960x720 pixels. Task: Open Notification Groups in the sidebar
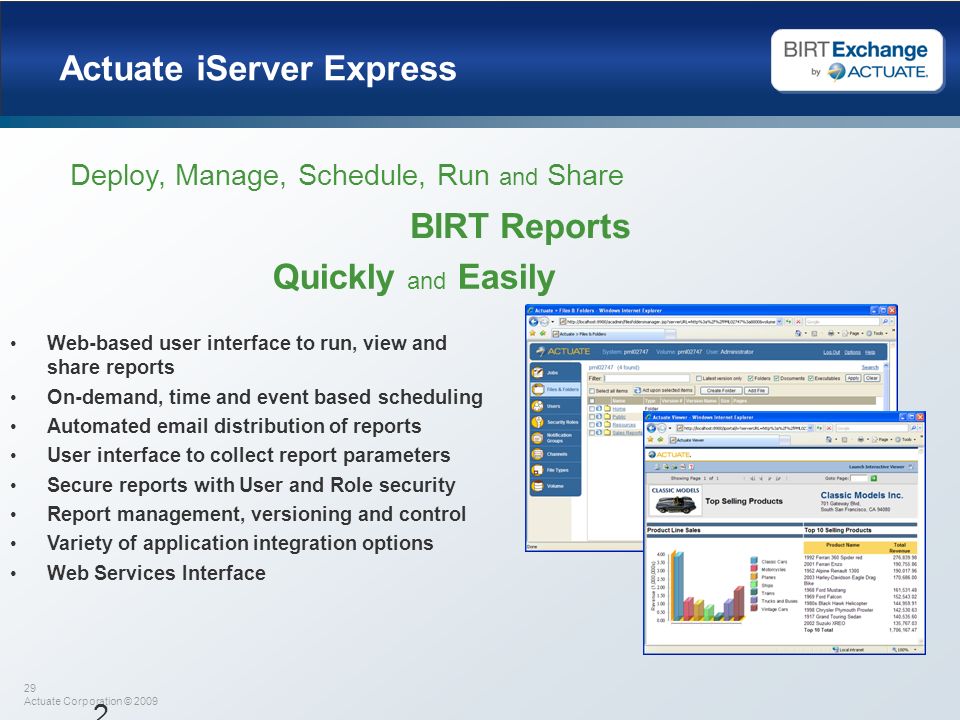(x=555, y=438)
